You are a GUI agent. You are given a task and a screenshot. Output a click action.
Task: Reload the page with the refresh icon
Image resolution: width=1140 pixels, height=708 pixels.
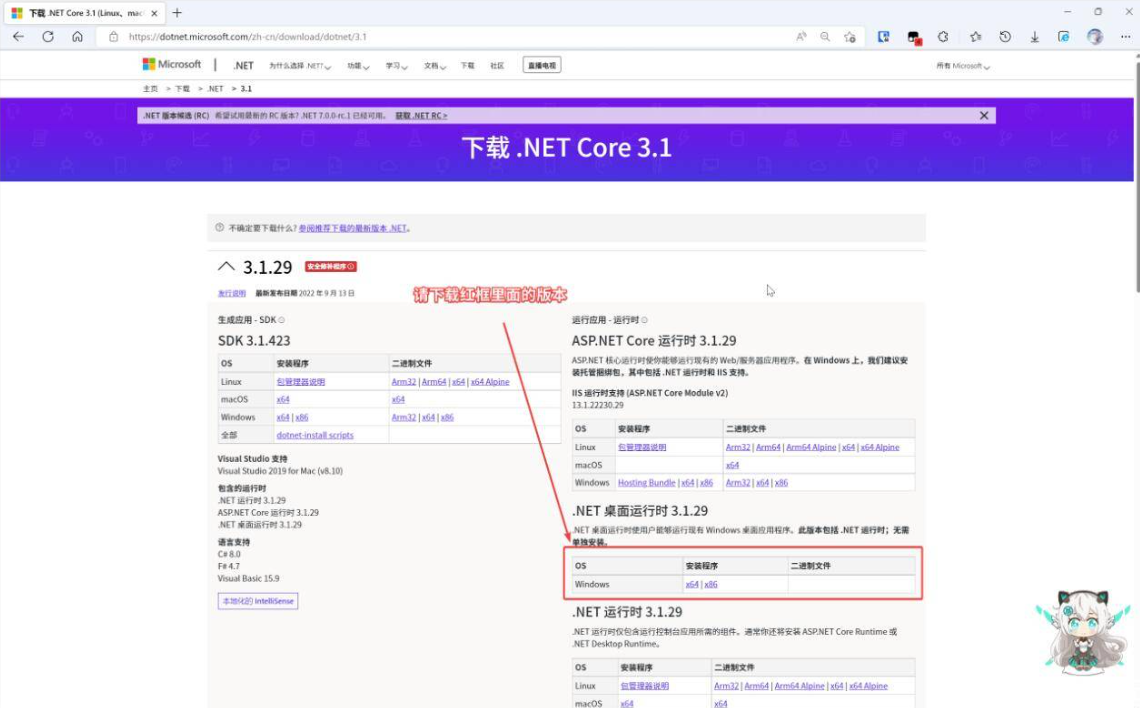coord(48,36)
